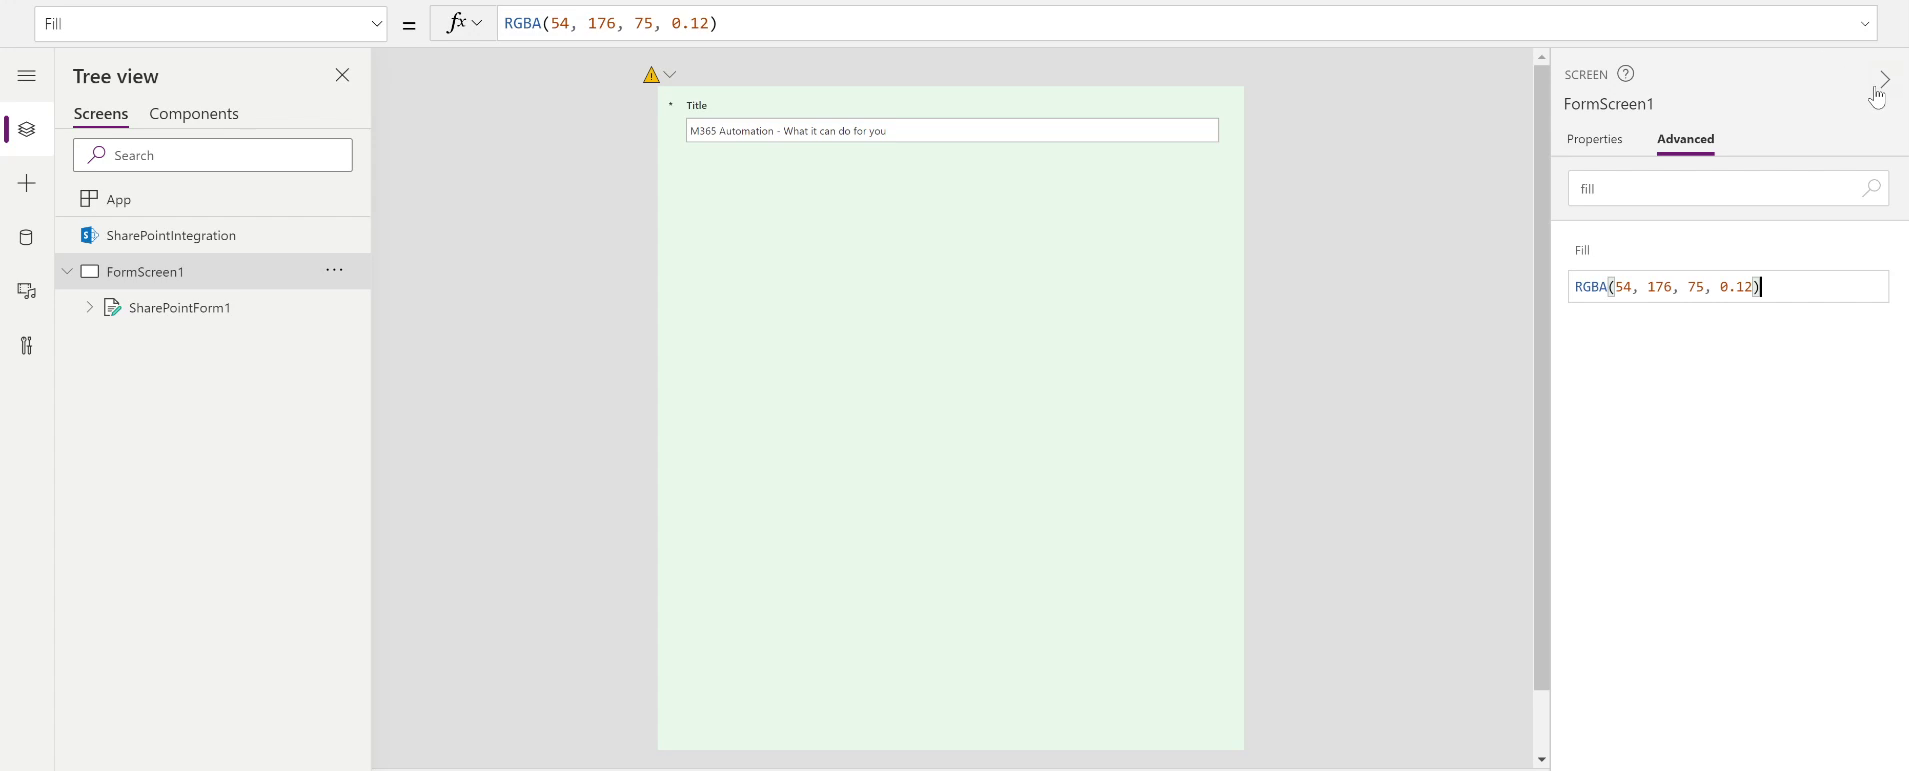Expand the fx function chevron
Image resolution: width=1909 pixels, height=771 pixels.
[477, 23]
